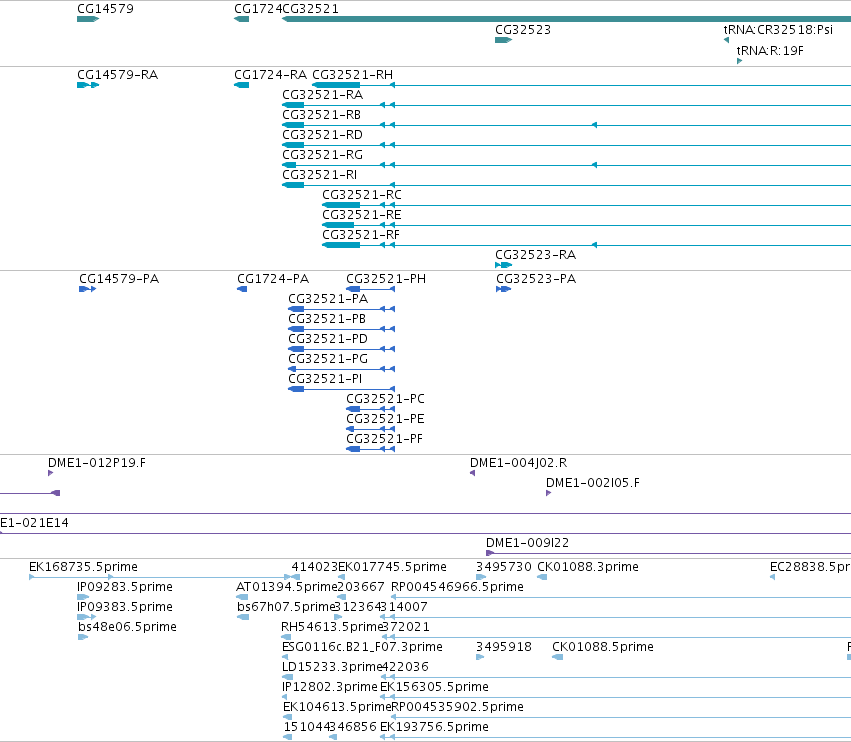
Task: Click the 3495918 EST glyph
Action: [480, 657]
